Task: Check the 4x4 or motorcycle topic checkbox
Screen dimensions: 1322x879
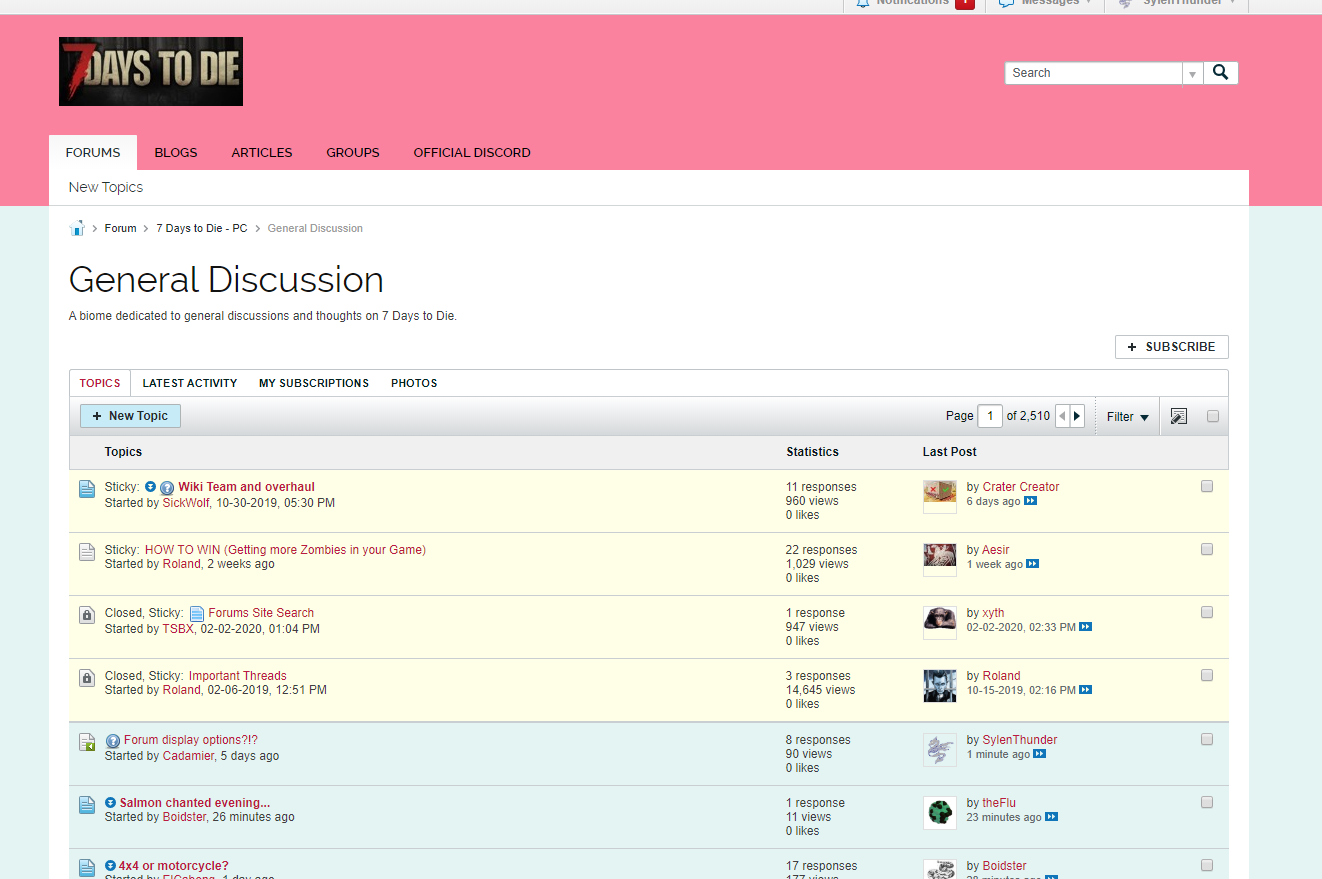Action: point(1207,865)
